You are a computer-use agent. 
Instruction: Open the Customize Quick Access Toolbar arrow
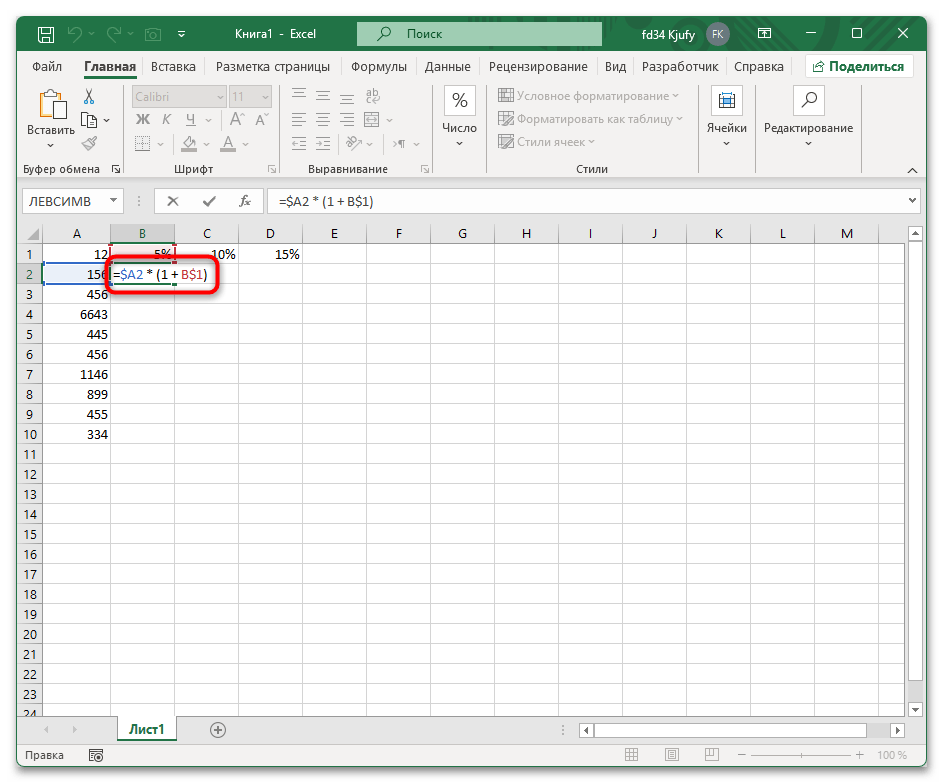tap(182, 34)
